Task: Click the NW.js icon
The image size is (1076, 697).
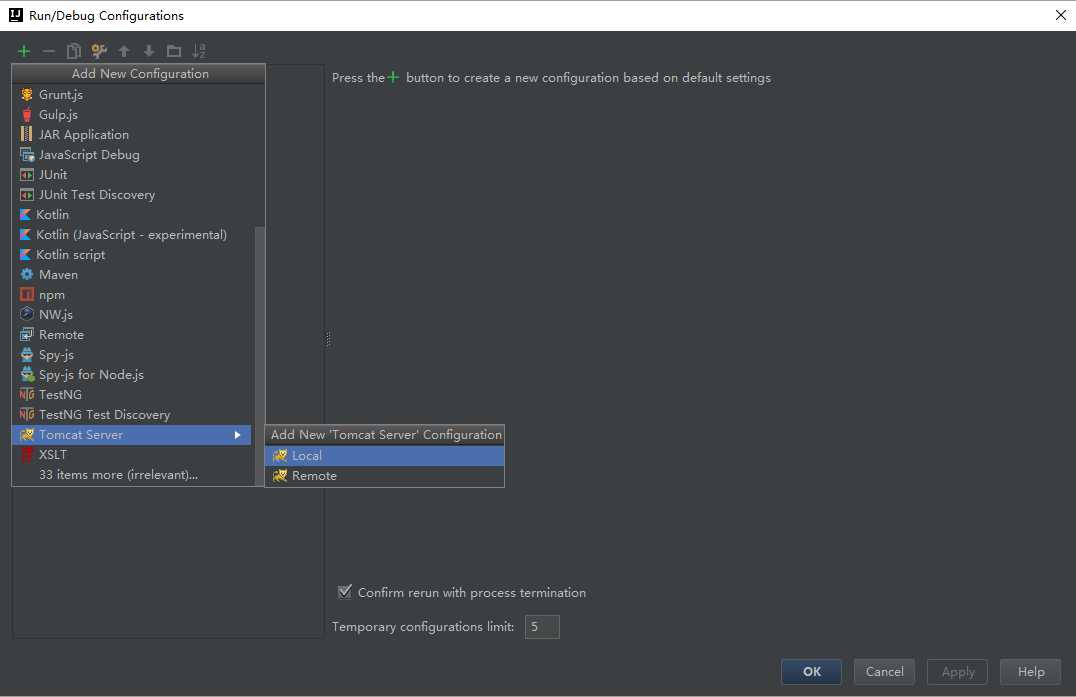Action: coord(27,314)
